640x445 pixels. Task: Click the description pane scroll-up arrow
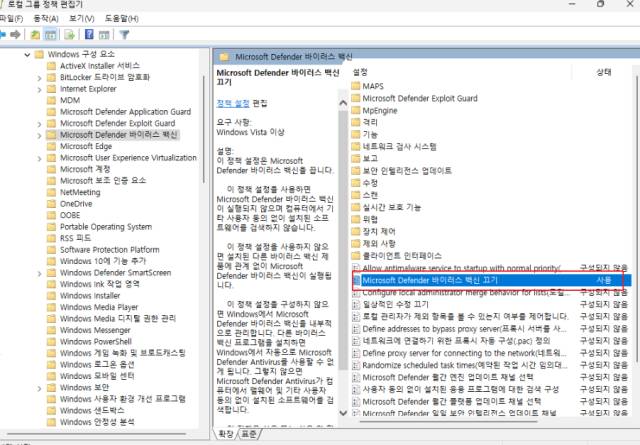click(343, 103)
